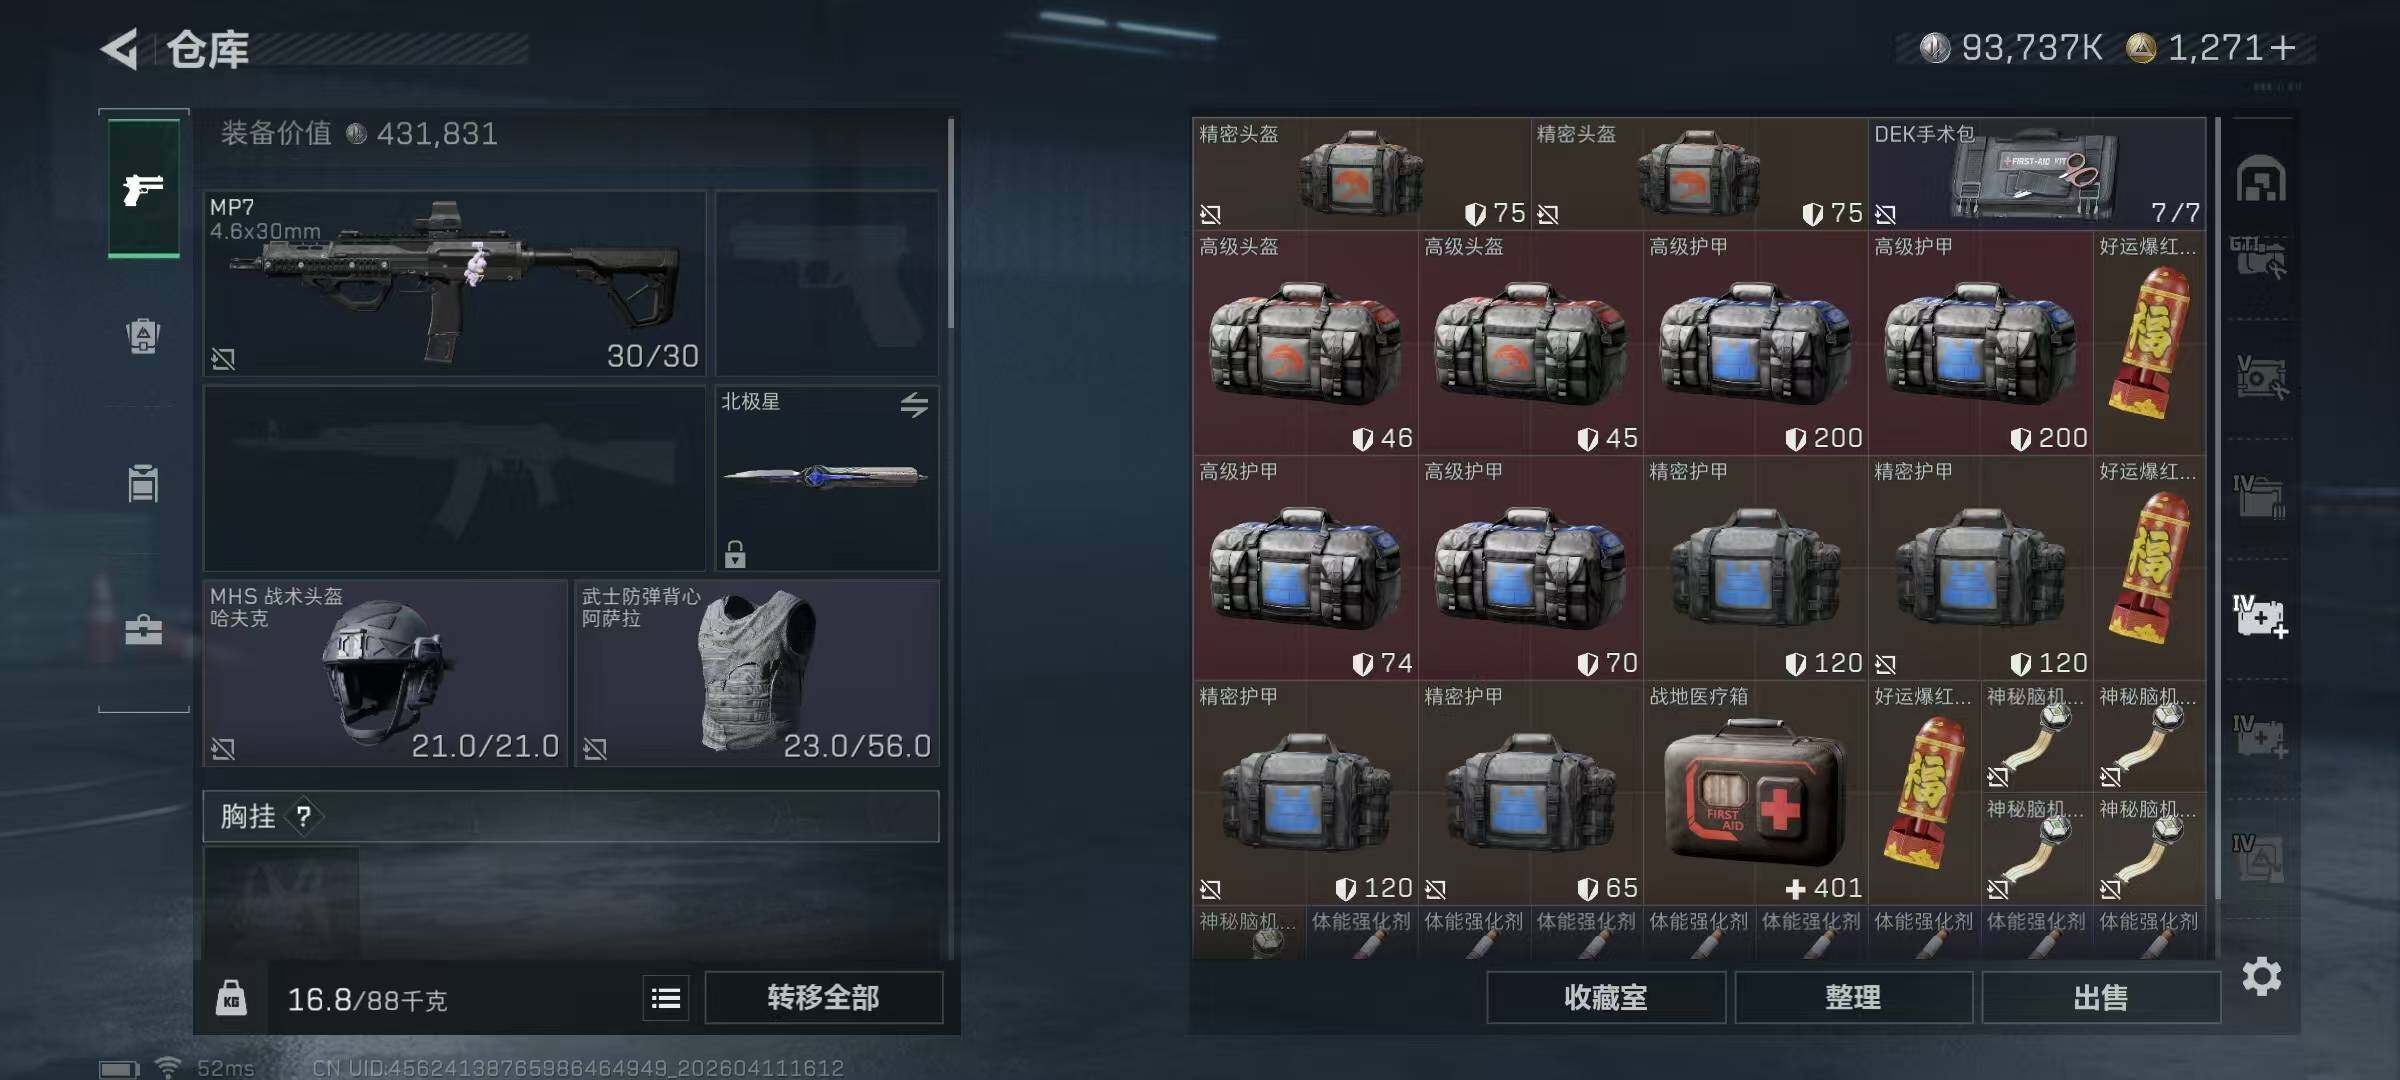The image size is (2400, 1080).
Task: Open the backpack icon tab in left sidebar
Action: (x=143, y=336)
